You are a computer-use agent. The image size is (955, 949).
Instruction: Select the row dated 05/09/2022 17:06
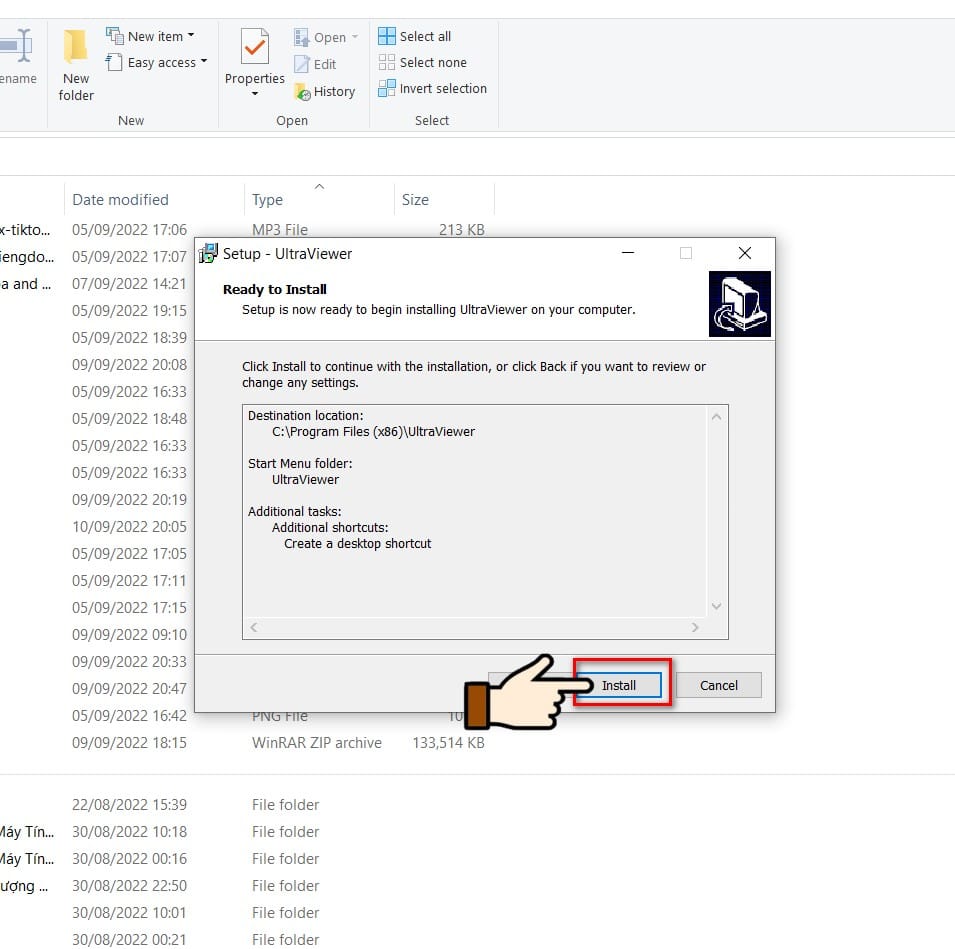[244, 230]
